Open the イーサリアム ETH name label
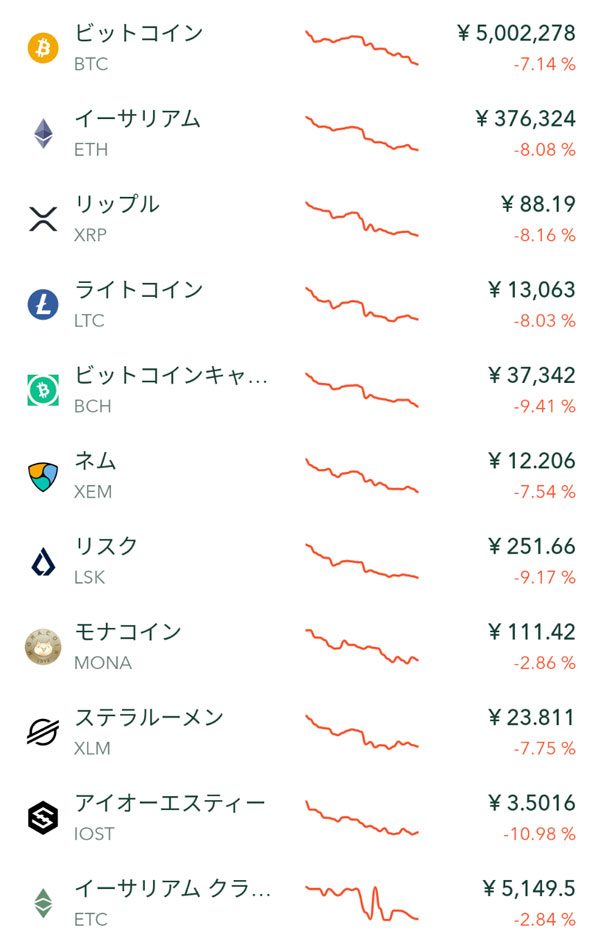600x945 pixels. [x=138, y=119]
